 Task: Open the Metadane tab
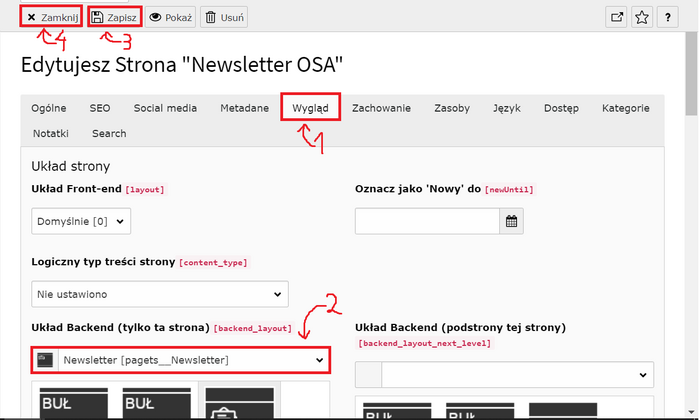(x=244, y=108)
